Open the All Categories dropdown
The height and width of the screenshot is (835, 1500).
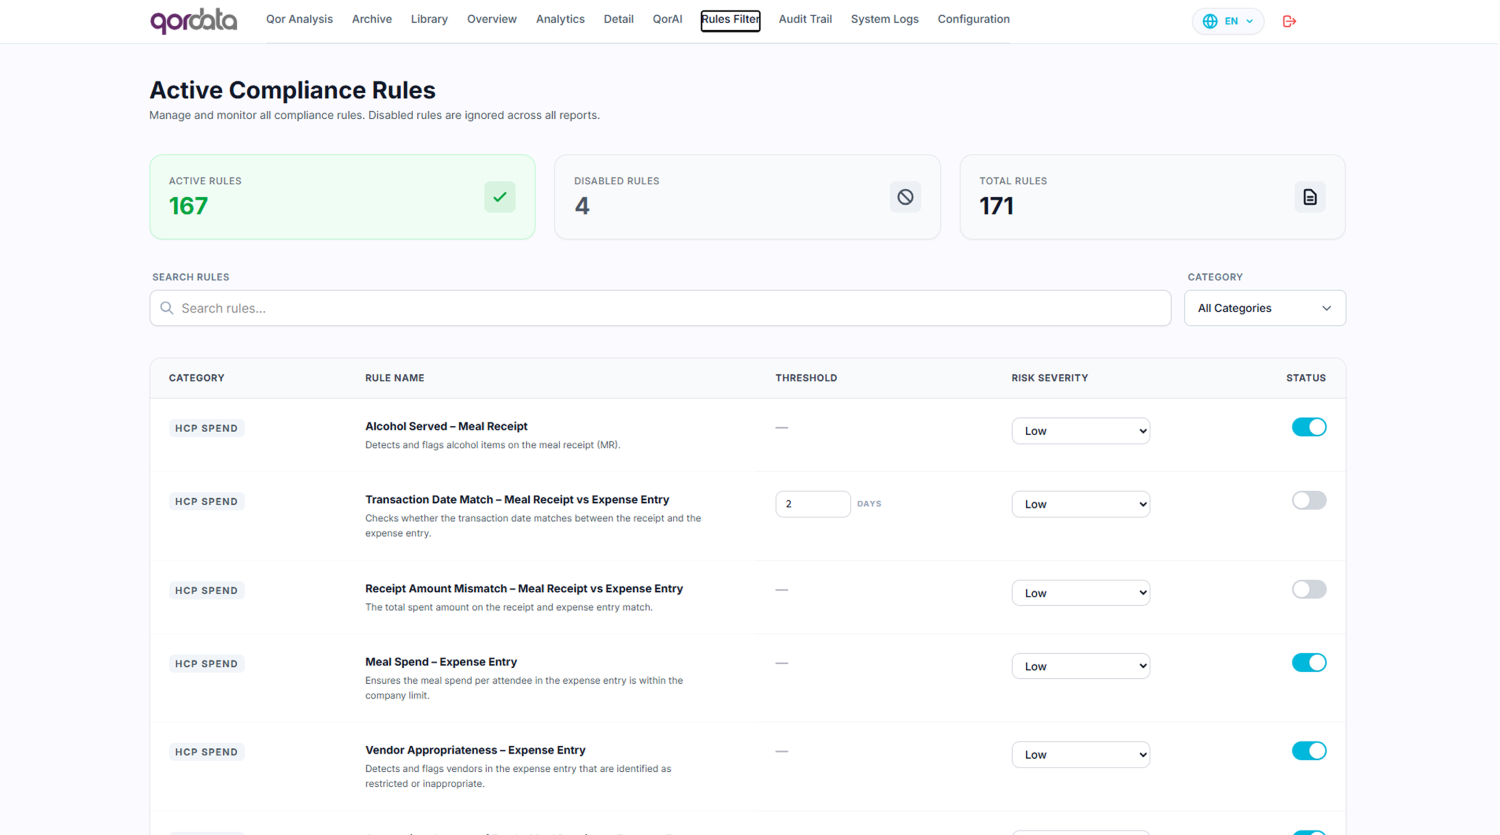[x=1264, y=308]
